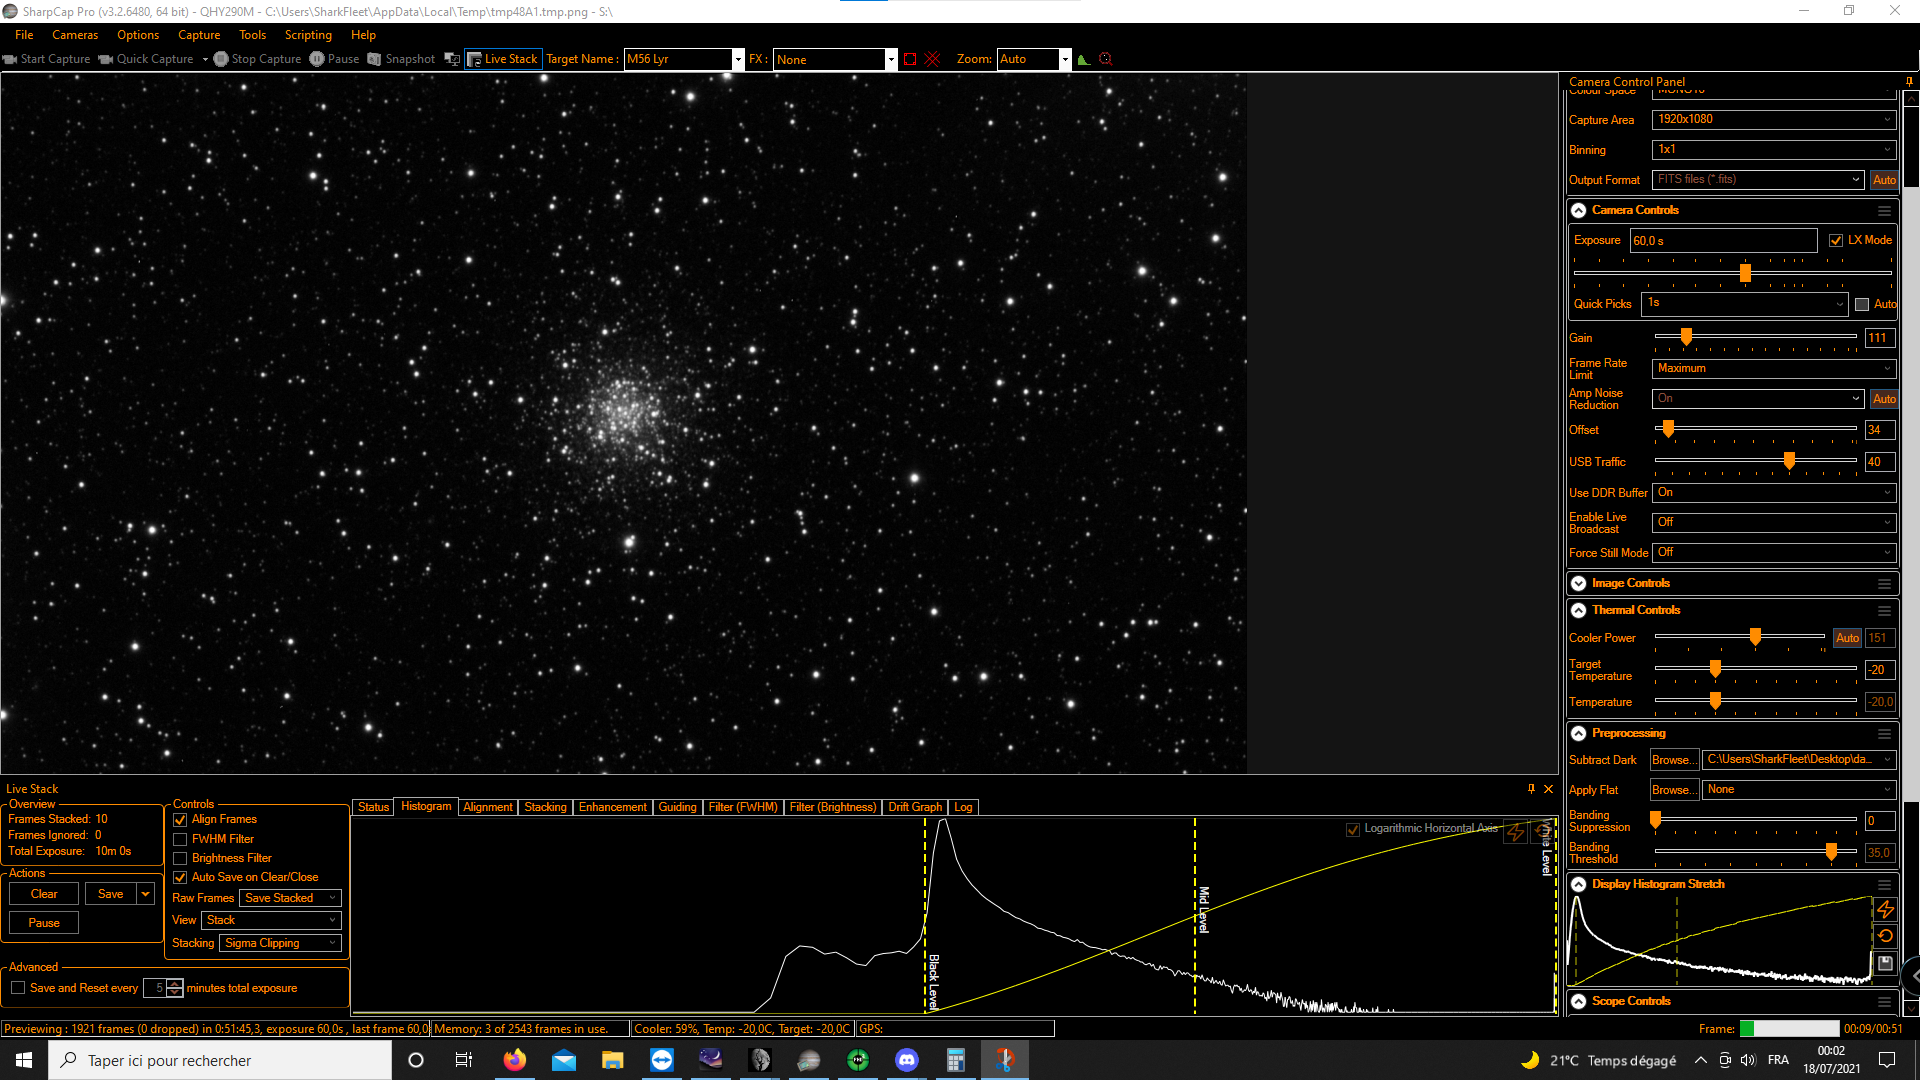Click the red reticle icon in toolbar
The width and height of the screenshot is (1920, 1080).
tap(1106, 59)
